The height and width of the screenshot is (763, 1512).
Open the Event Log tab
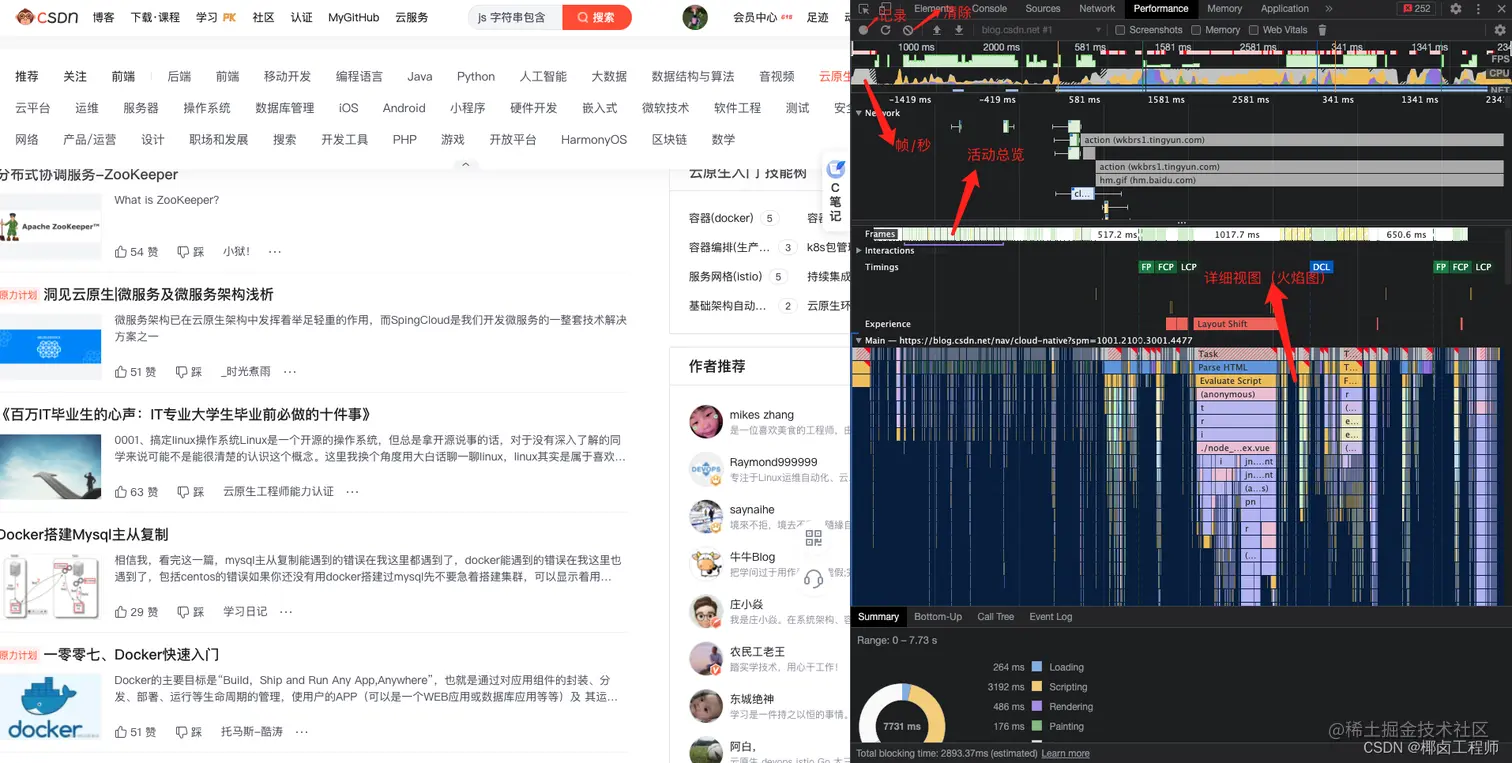point(1050,617)
